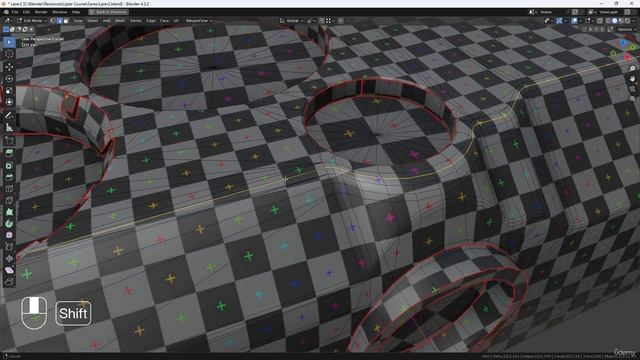Image resolution: width=640 pixels, height=360 pixels.
Task: Click the Back to Previous button
Action: [109, 12]
